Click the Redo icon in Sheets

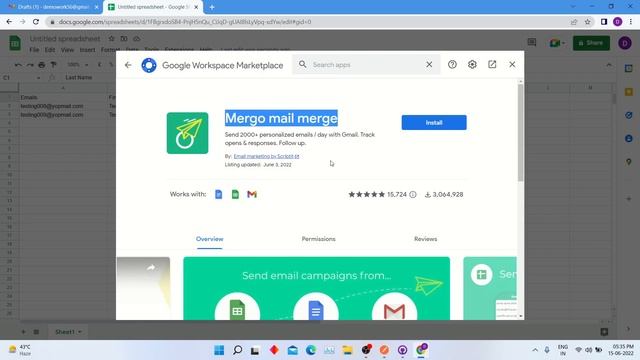pos(30,65)
